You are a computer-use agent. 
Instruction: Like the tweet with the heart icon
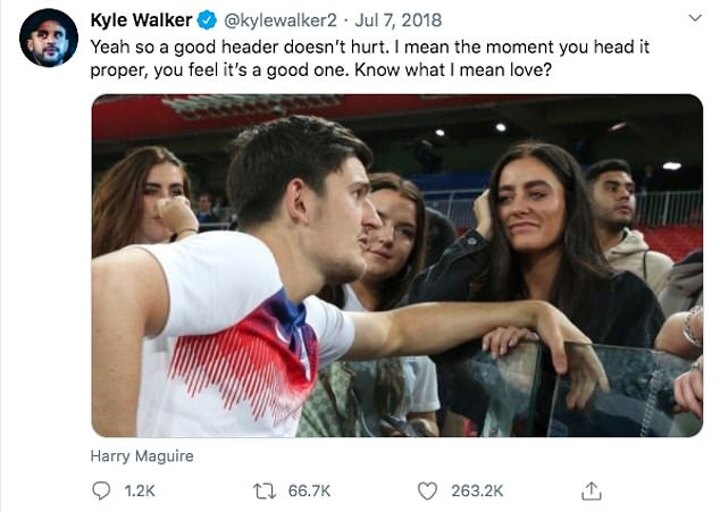pos(427,490)
